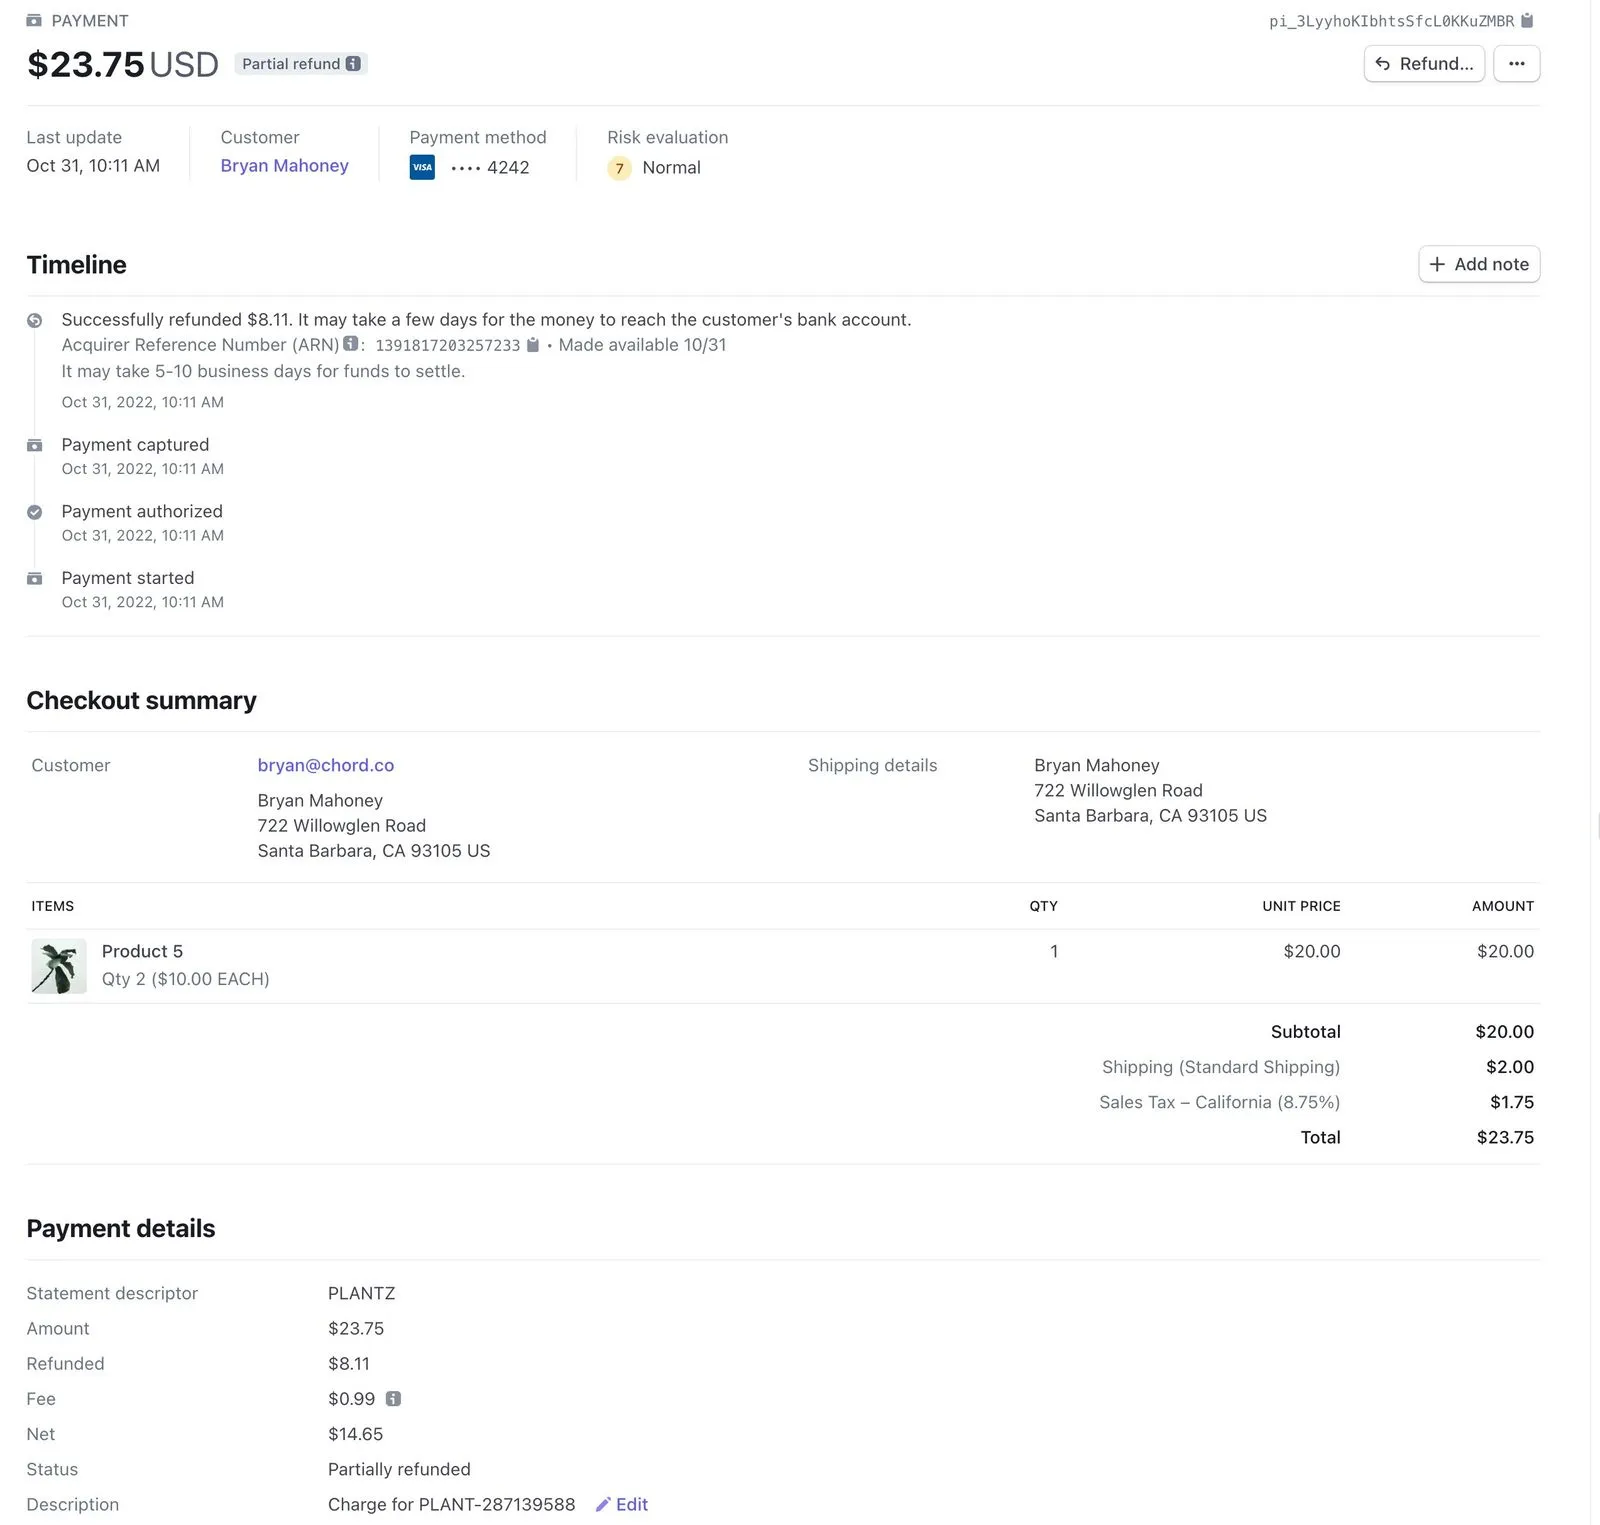Click the Fee info icon
1600x1525 pixels.
tap(393, 1399)
